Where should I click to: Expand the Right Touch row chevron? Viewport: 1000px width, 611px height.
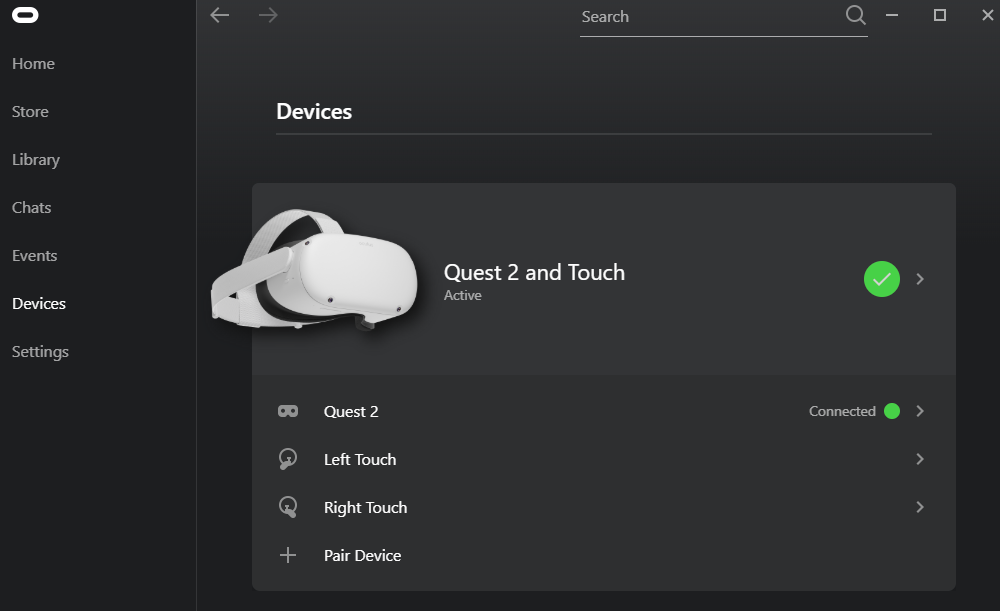pyautogui.click(x=920, y=507)
